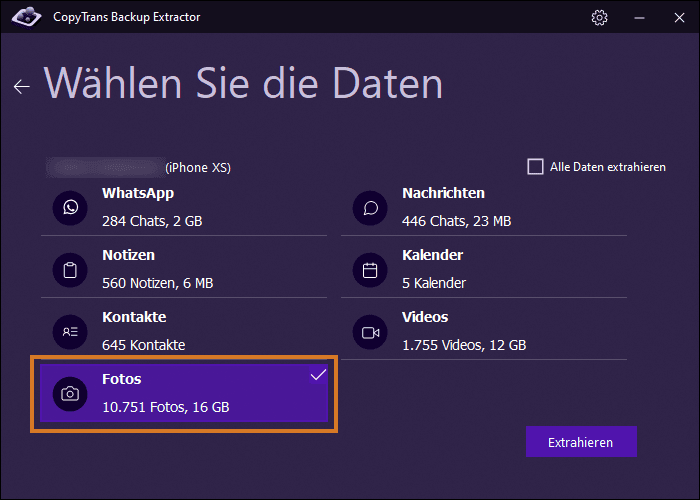Click the text '1.755 Videos, 12 GB'
This screenshot has width=700, height=500.
tap(464, 345)
